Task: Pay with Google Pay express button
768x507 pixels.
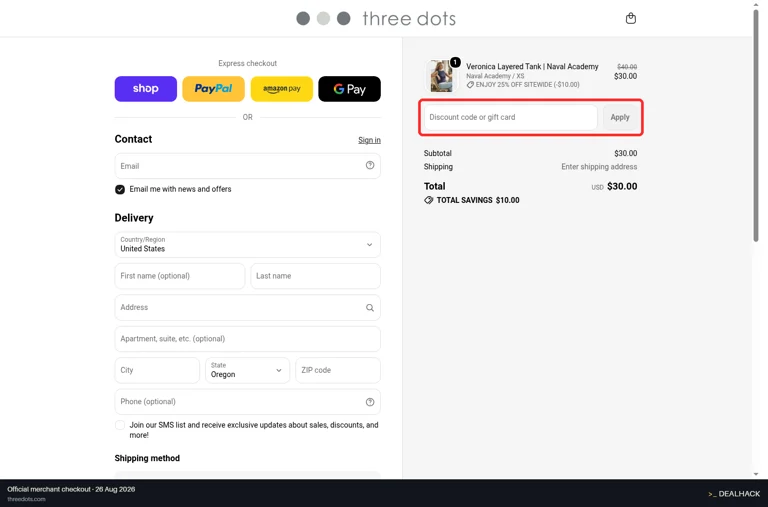Action: (349, 89)
